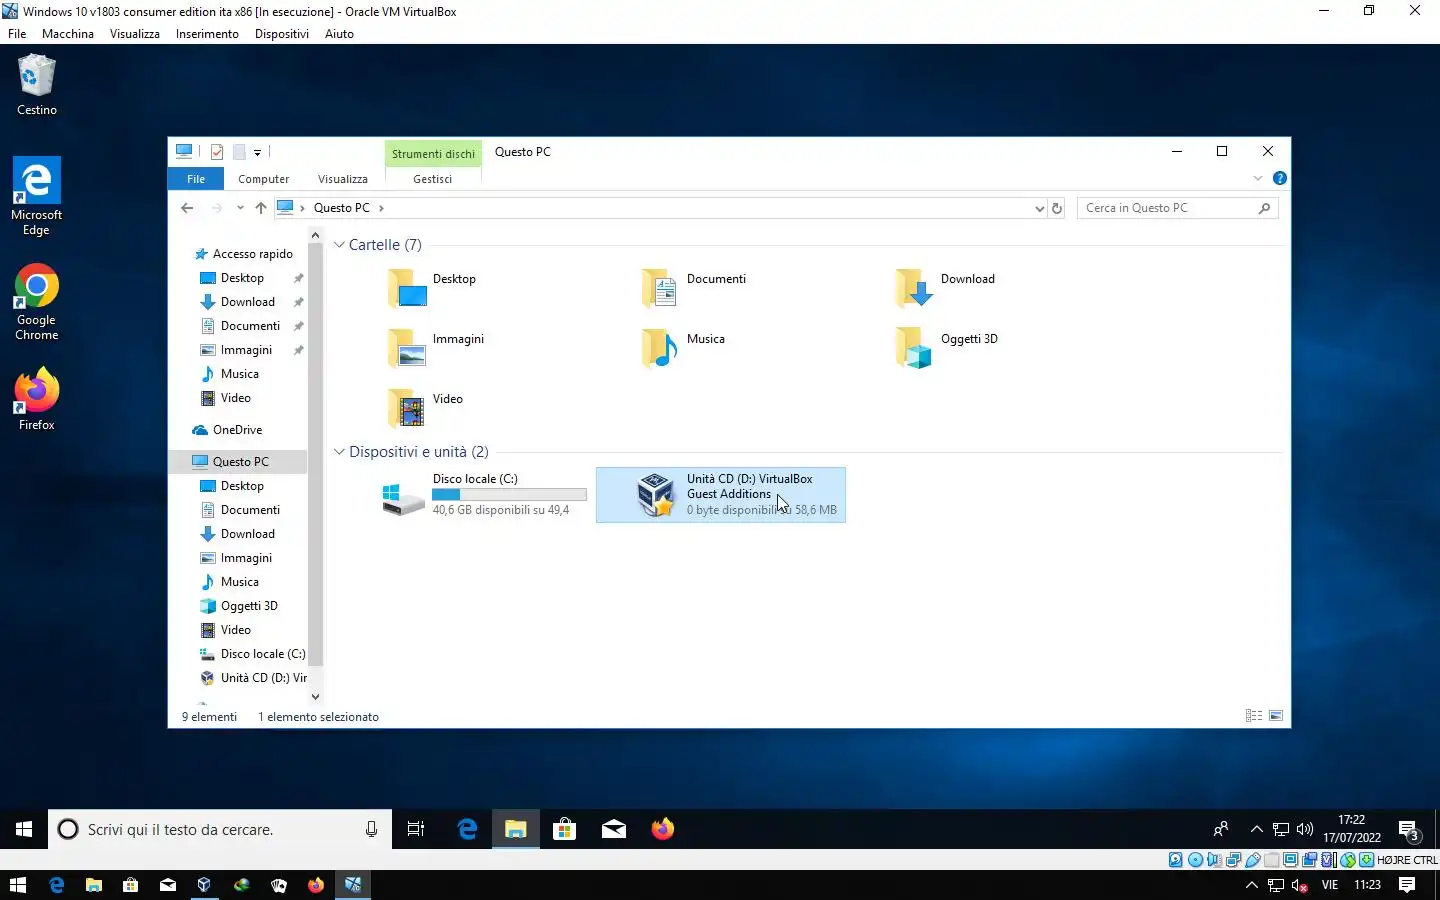Open the guest People icon in system tray
The image size is (1440, 900).
click(x=1221, y=829)
